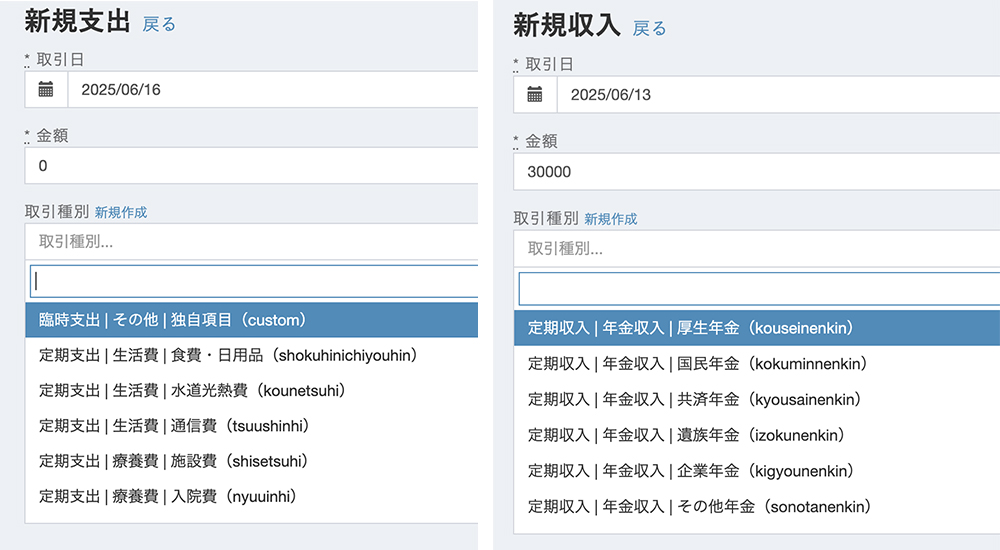Click calendar icon in new expense form

pos(45,90)
